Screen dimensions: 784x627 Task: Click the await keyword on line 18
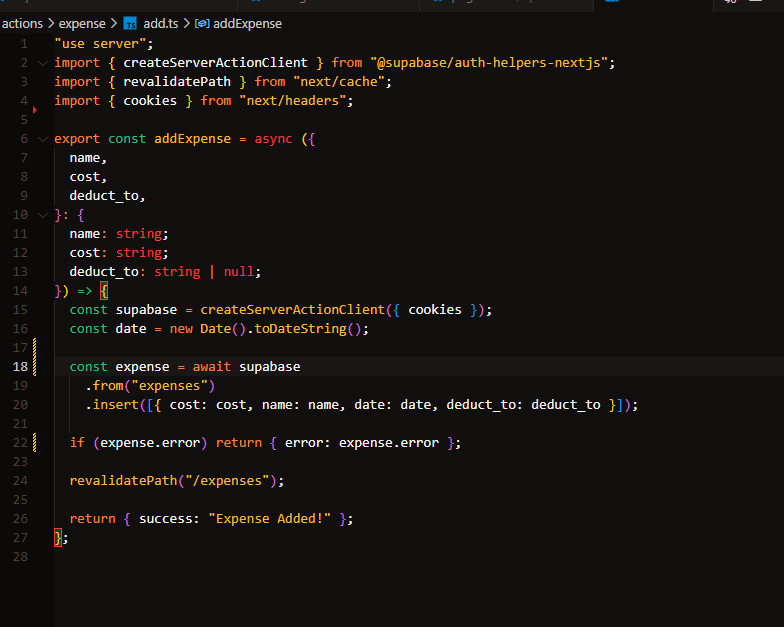(212, 366)
